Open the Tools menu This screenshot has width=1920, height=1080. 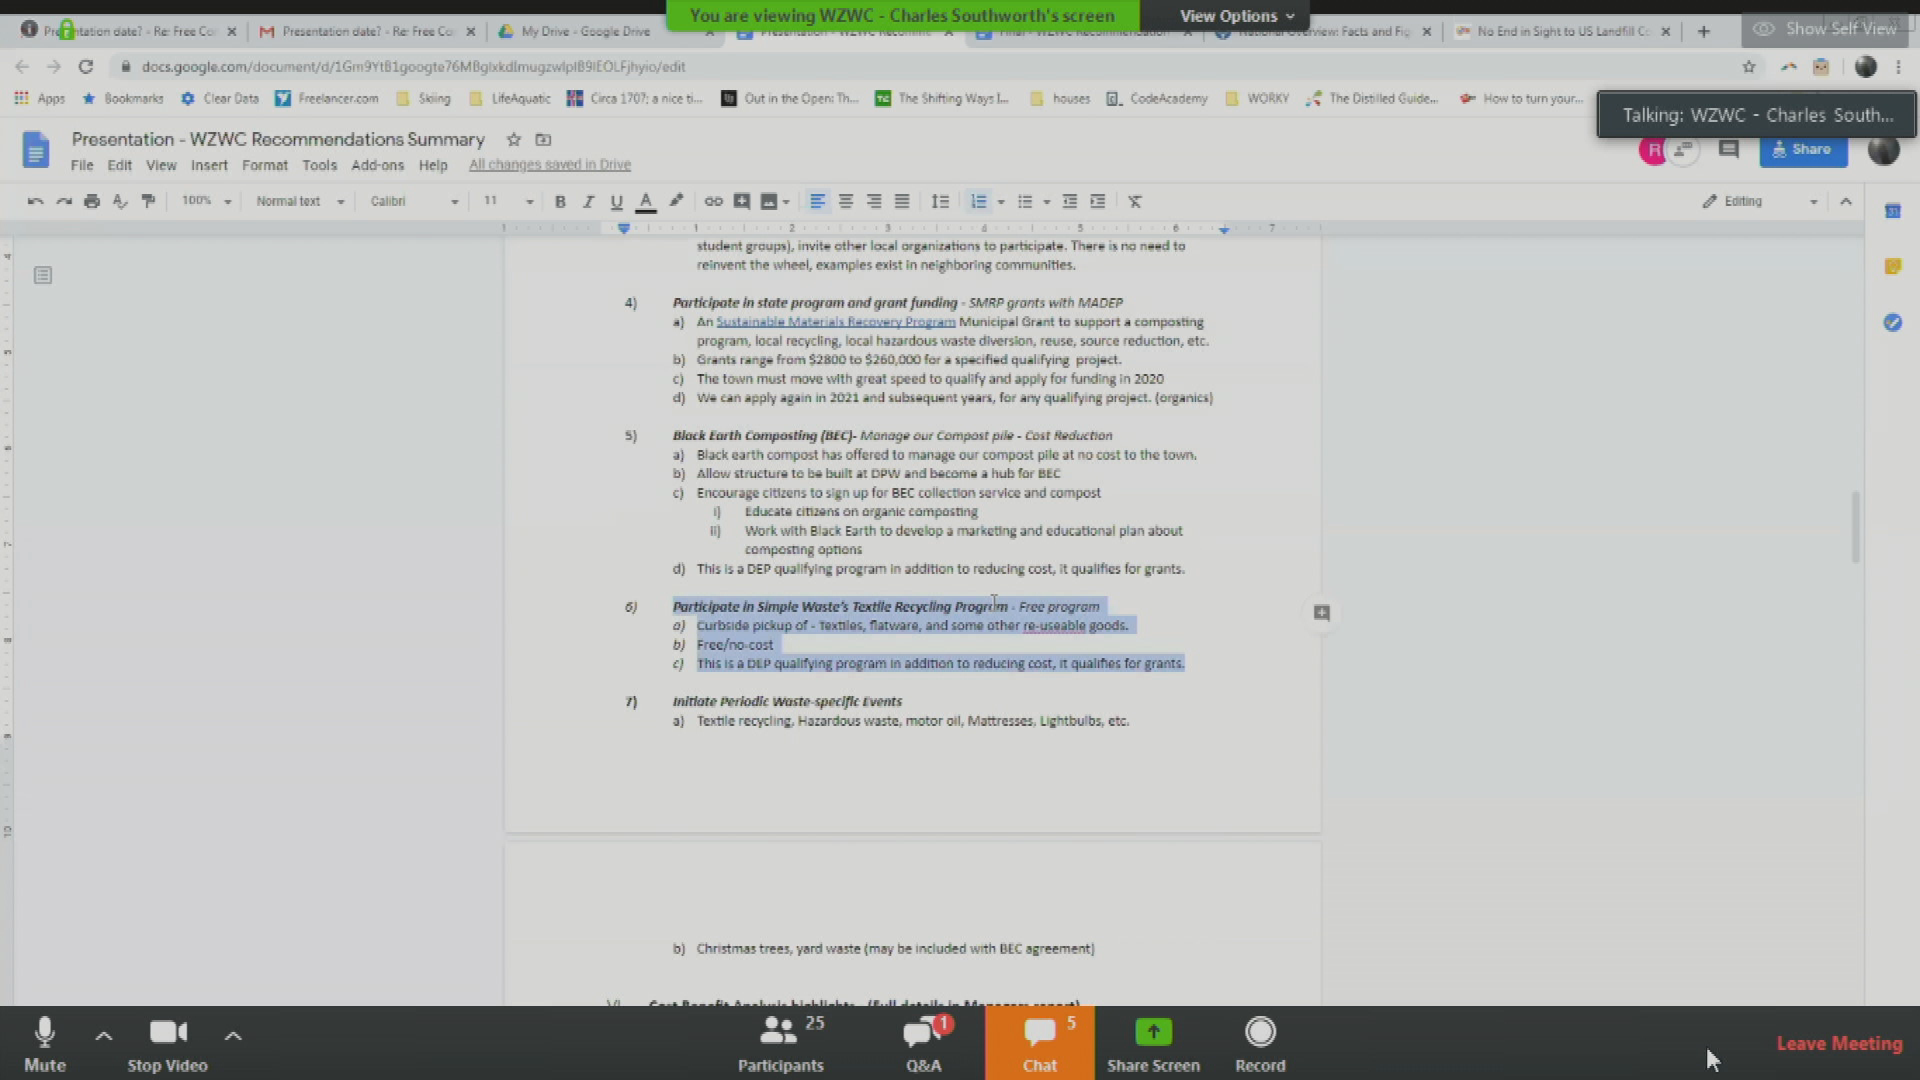click(319, 165)
